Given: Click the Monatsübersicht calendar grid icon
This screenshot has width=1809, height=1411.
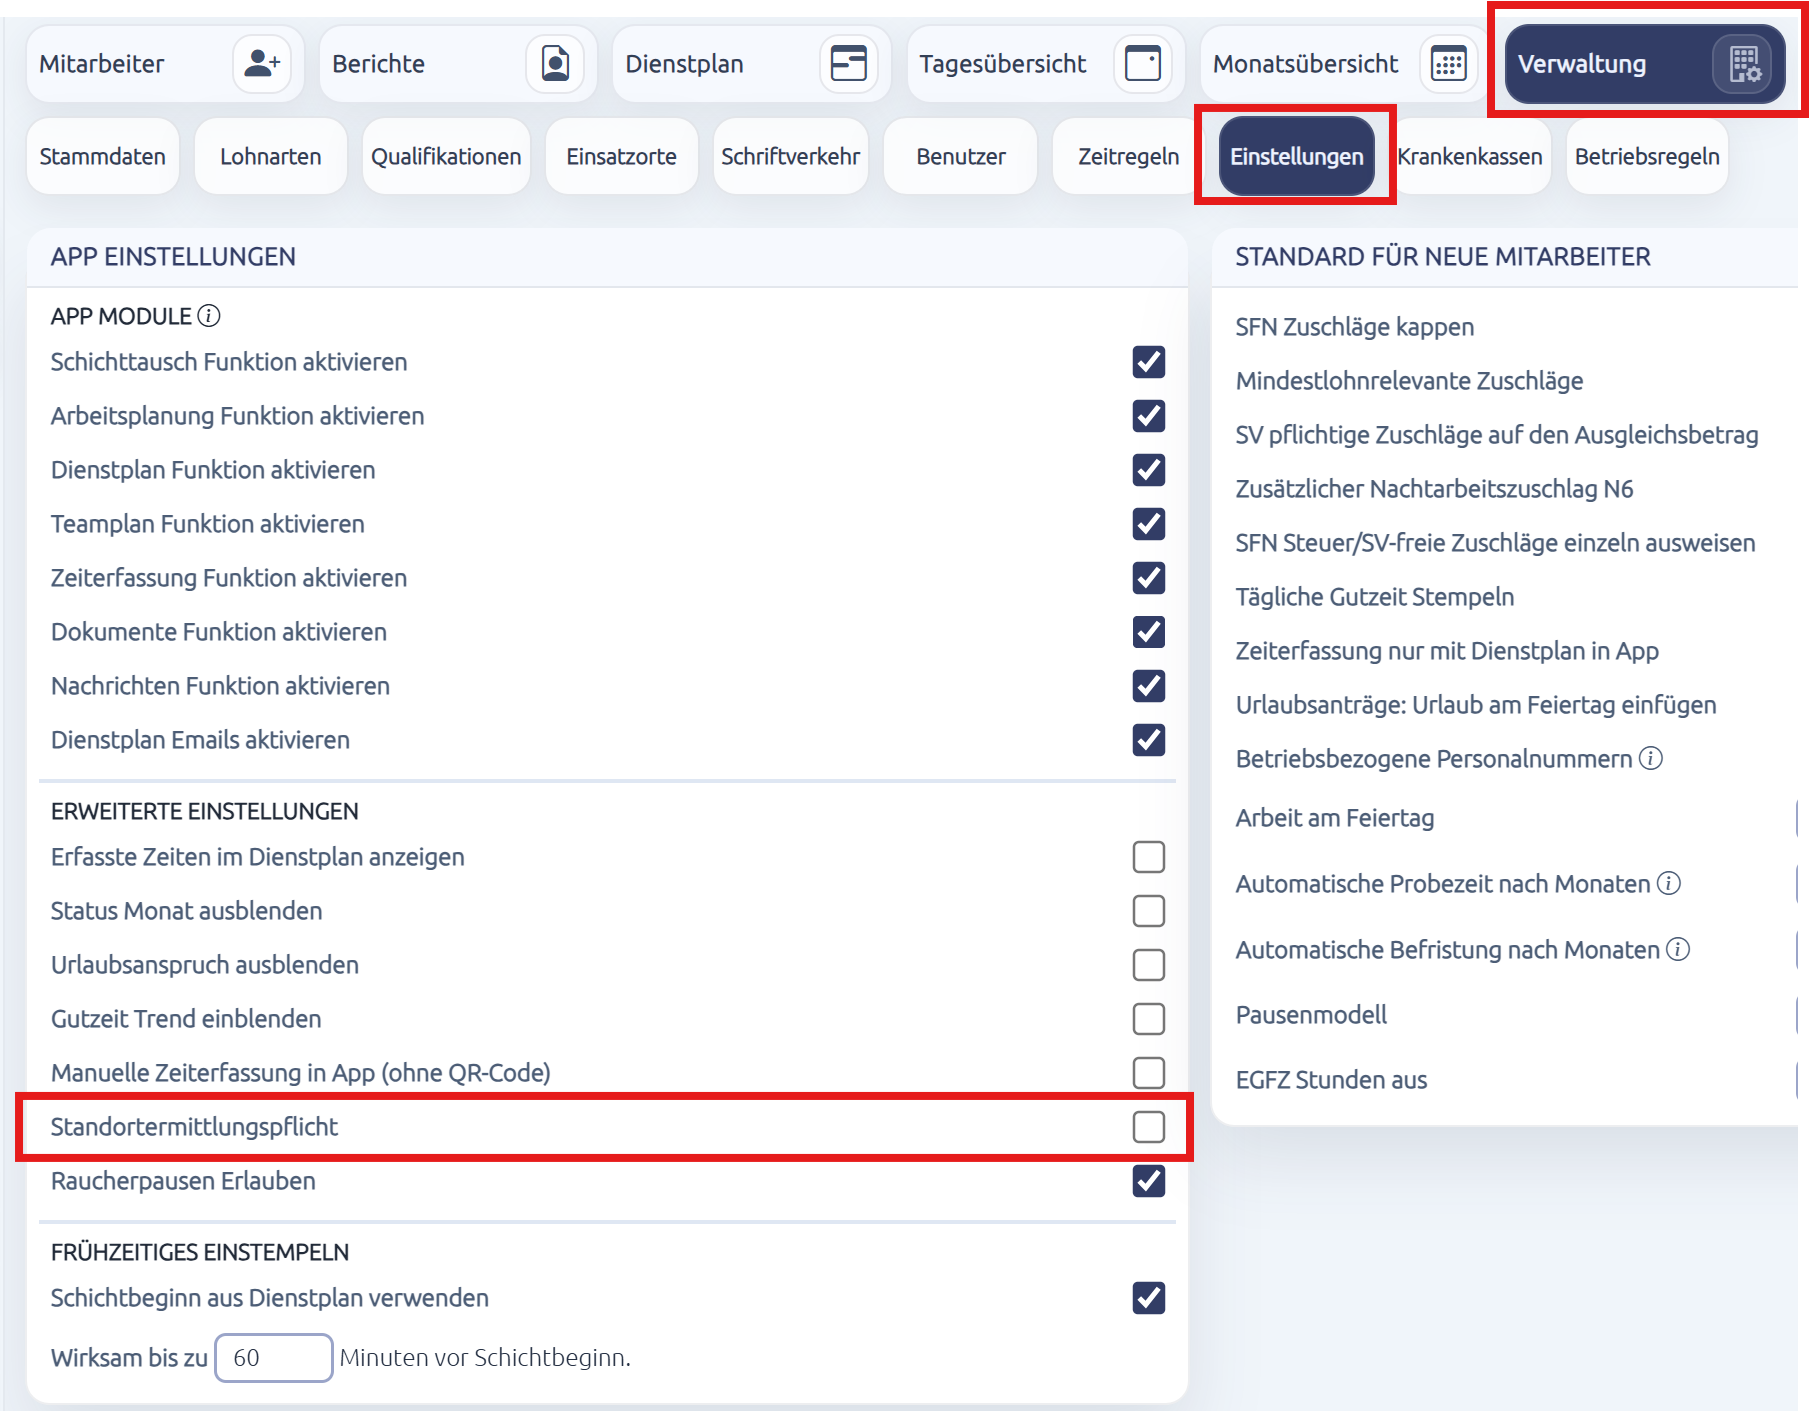Looking at the screenshot, I should (1448, 64).
